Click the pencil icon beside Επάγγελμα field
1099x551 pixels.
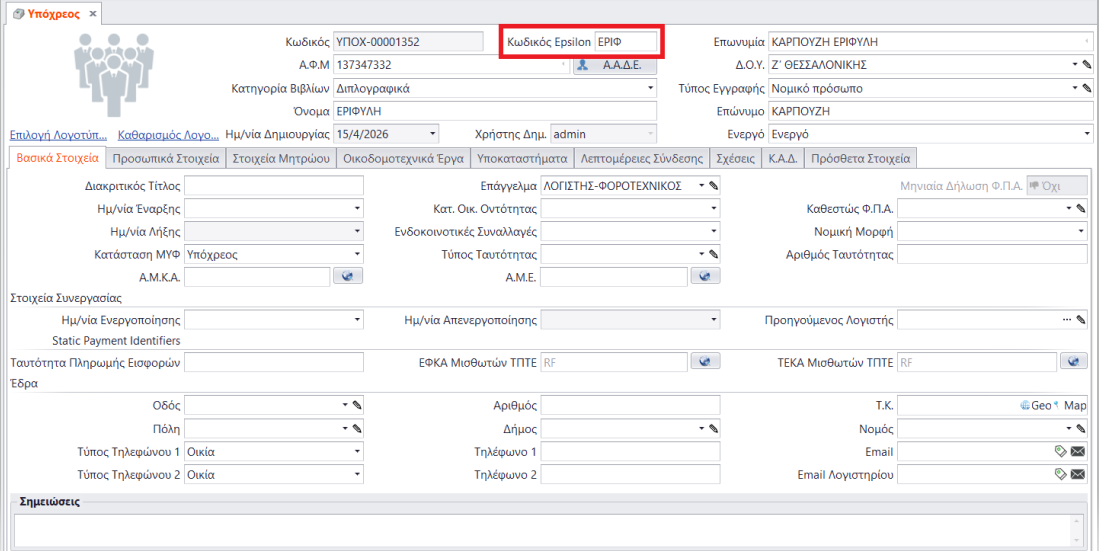click(x=714, y=185)
